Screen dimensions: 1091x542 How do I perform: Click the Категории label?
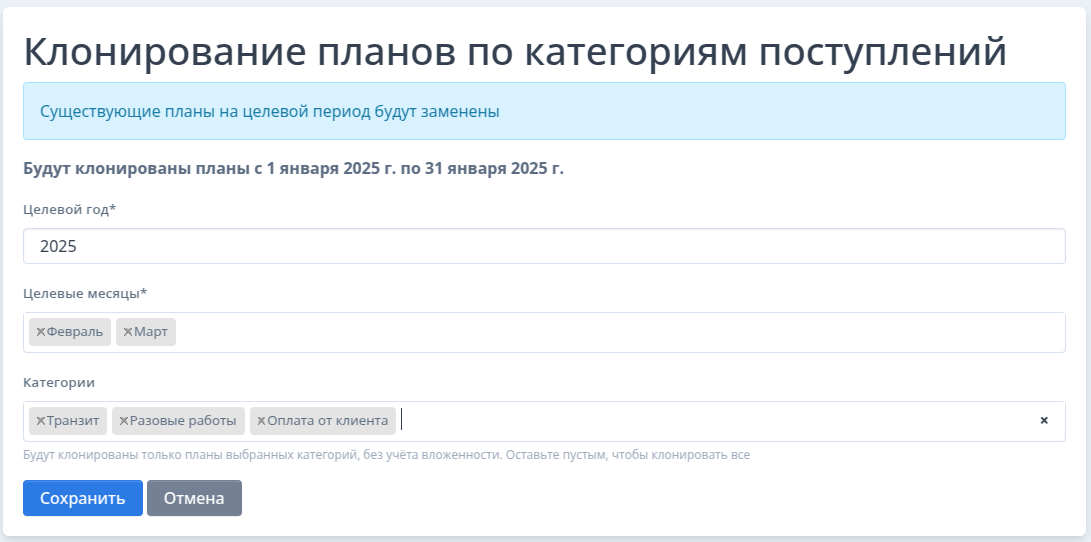coord(59,383)
